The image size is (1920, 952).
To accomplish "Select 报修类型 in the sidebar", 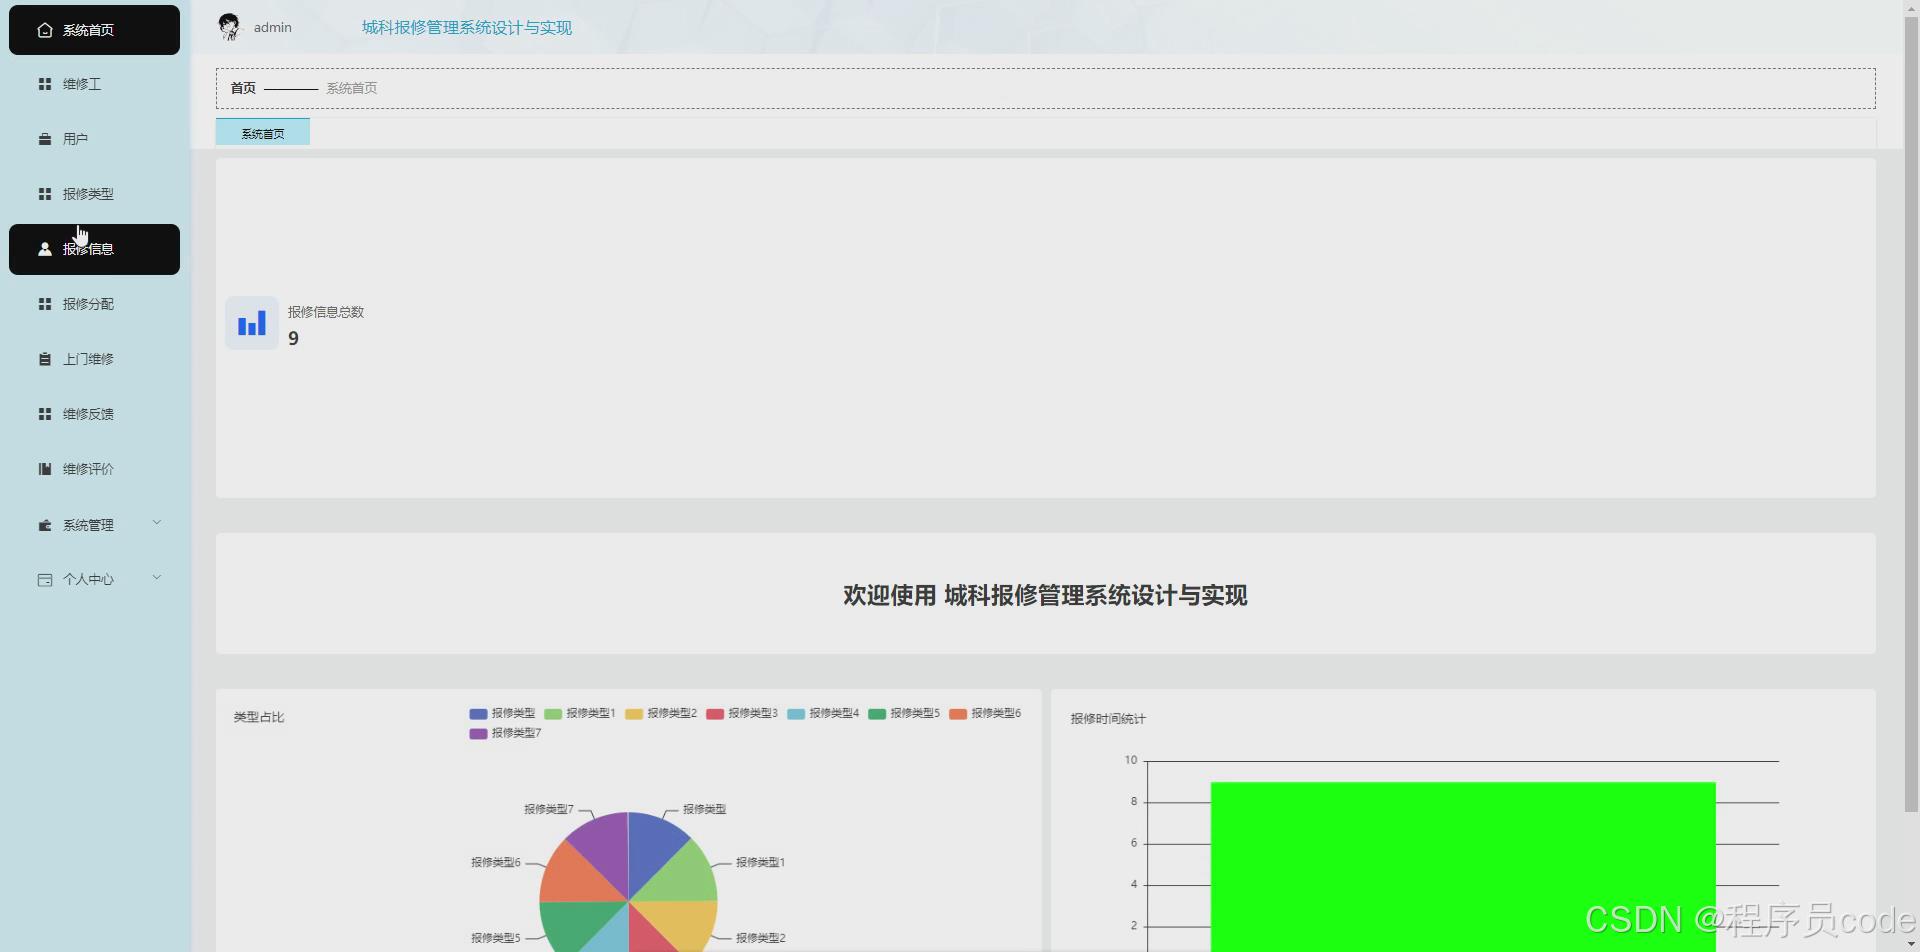I will click(94, 194).
